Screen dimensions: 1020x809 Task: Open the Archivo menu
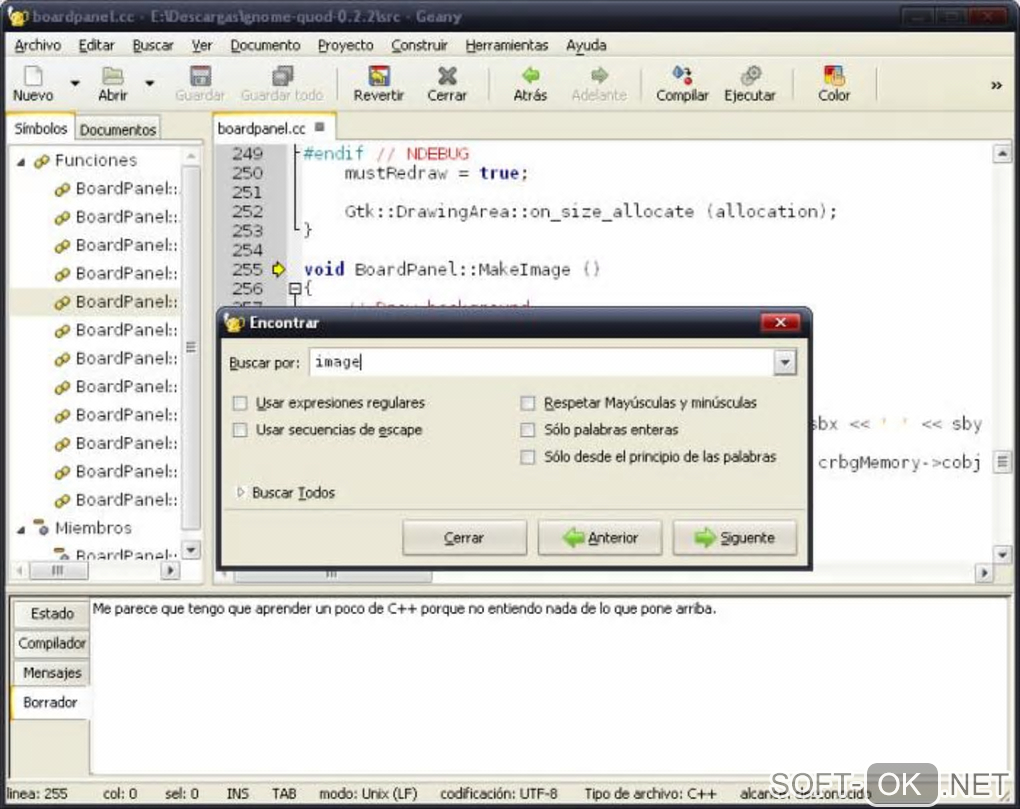pyautogui.click(x=38, y=46)
